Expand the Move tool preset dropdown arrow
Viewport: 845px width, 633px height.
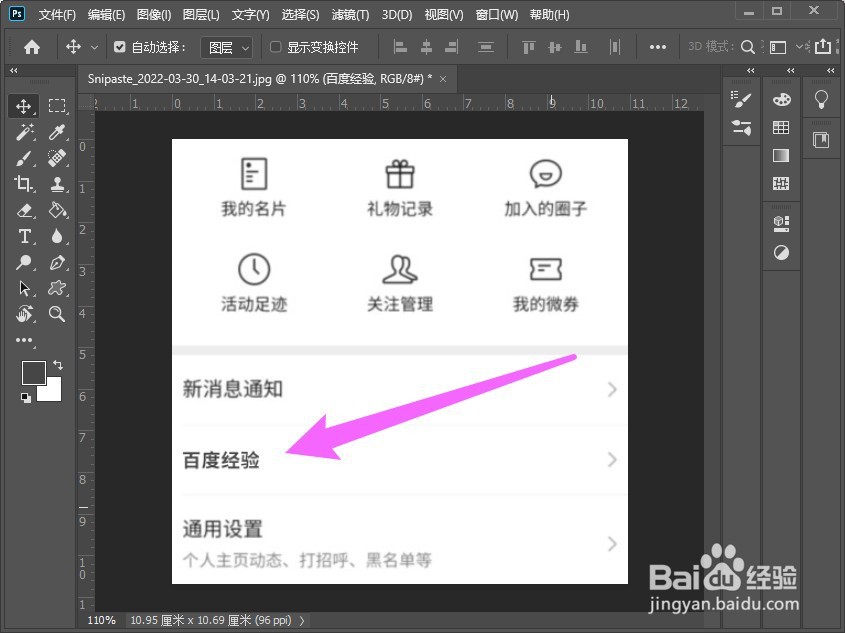click(94, 48)
